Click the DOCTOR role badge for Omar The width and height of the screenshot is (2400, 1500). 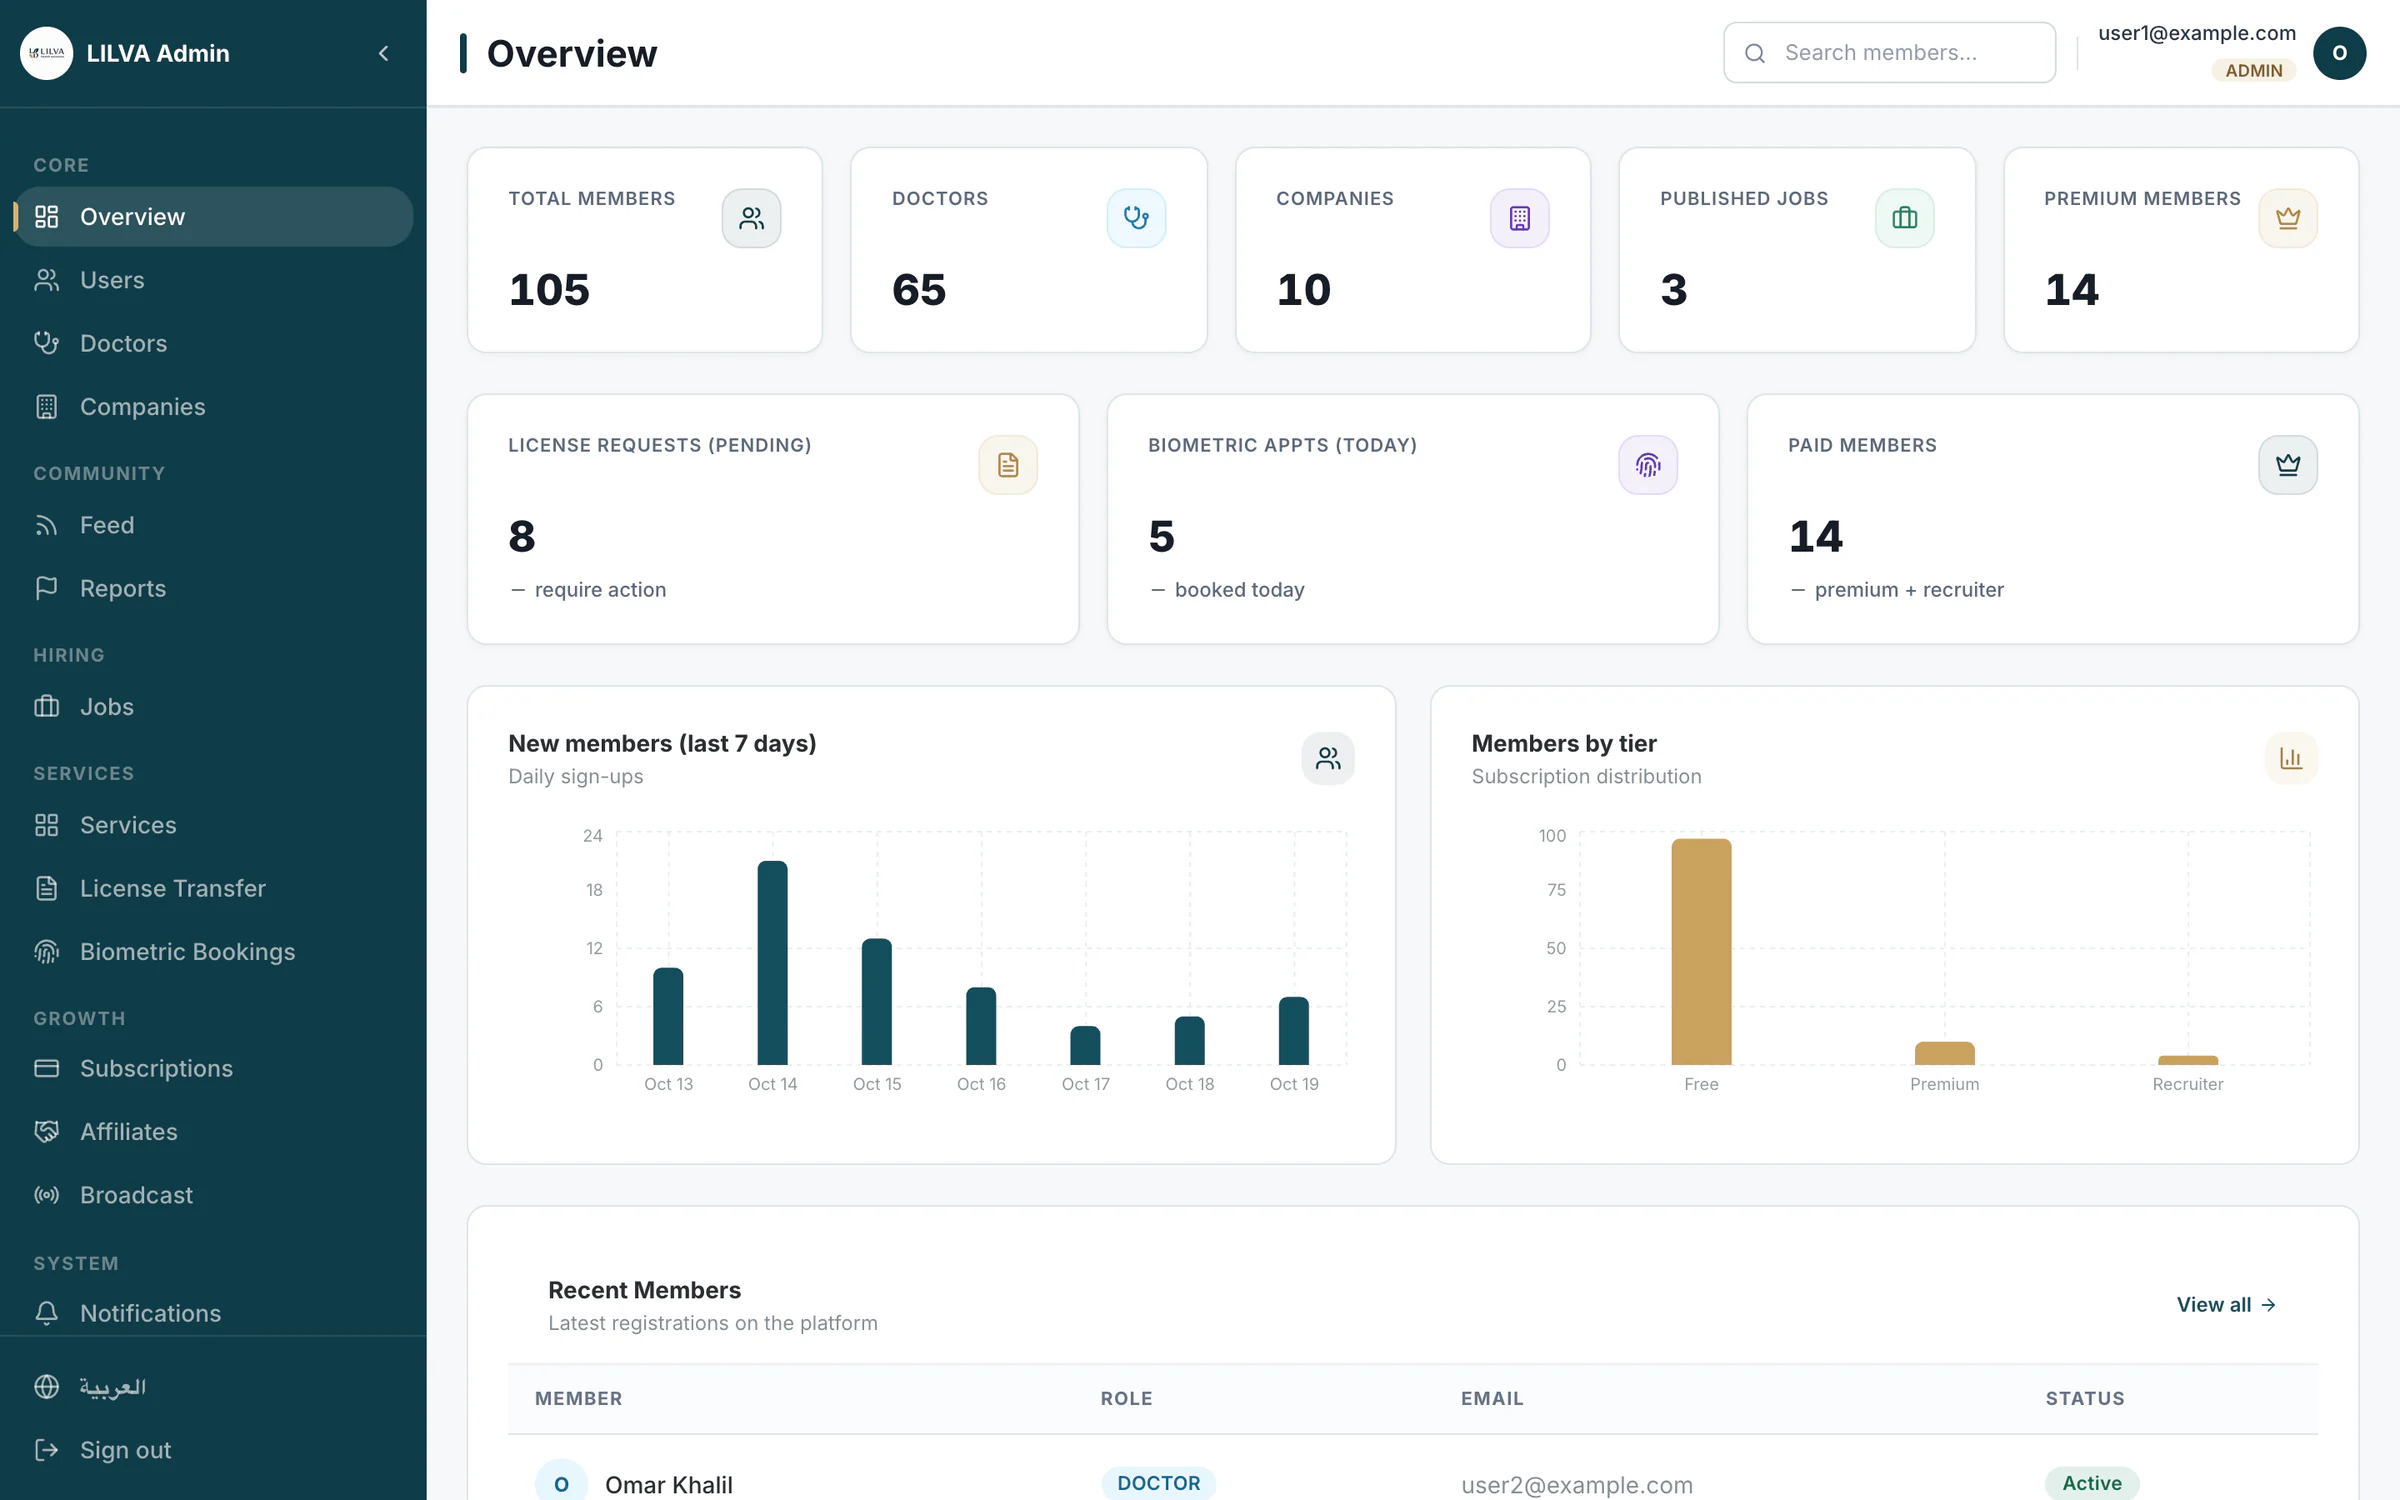pos(1159,1483)
